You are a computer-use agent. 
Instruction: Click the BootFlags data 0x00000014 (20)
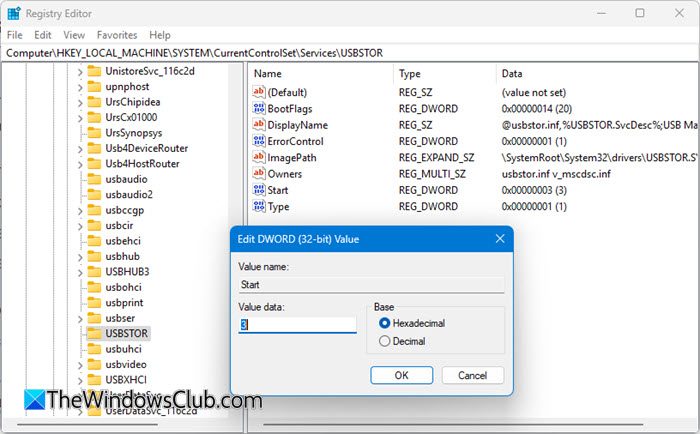537,108
